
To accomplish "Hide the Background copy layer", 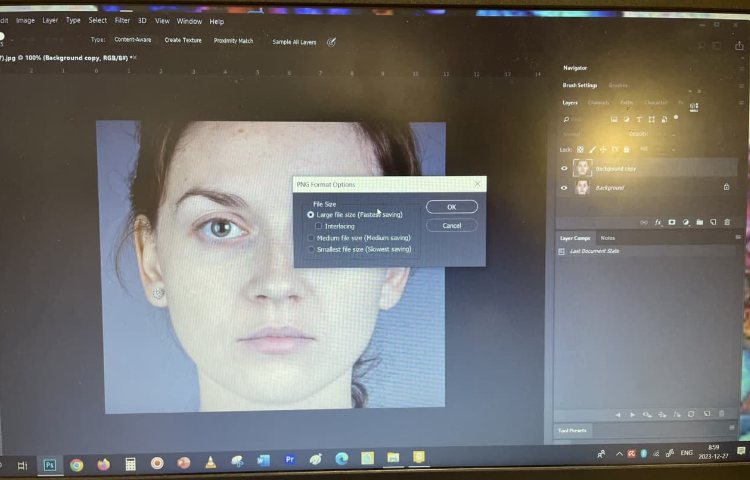I will pos(564,169).
